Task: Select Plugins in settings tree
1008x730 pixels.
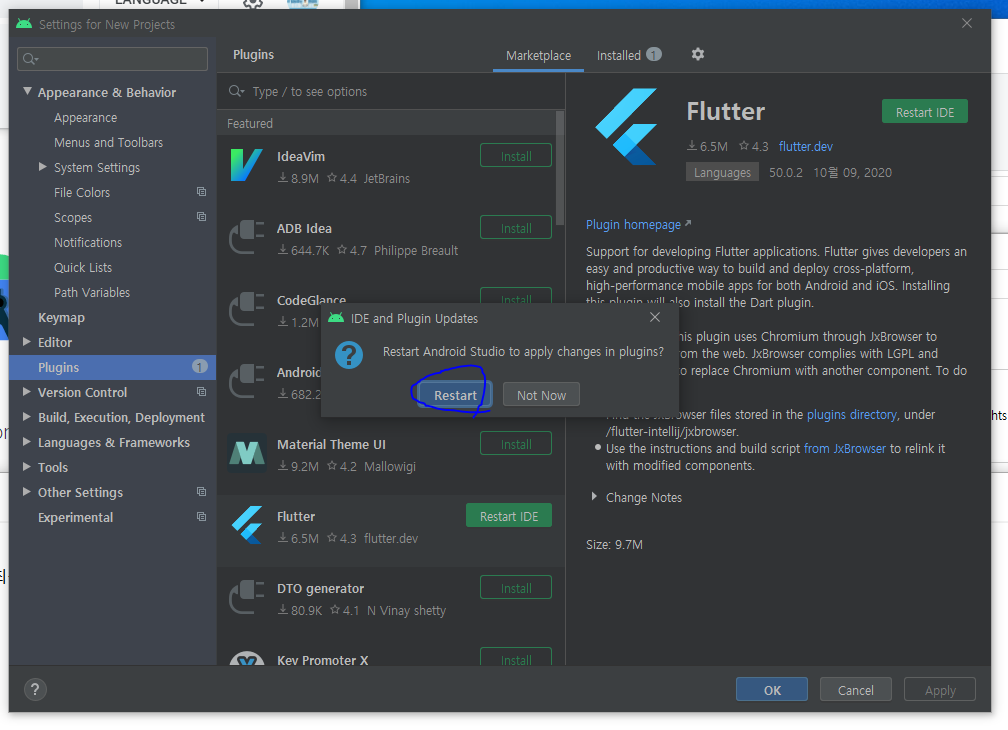Action: tap(113, 367)
